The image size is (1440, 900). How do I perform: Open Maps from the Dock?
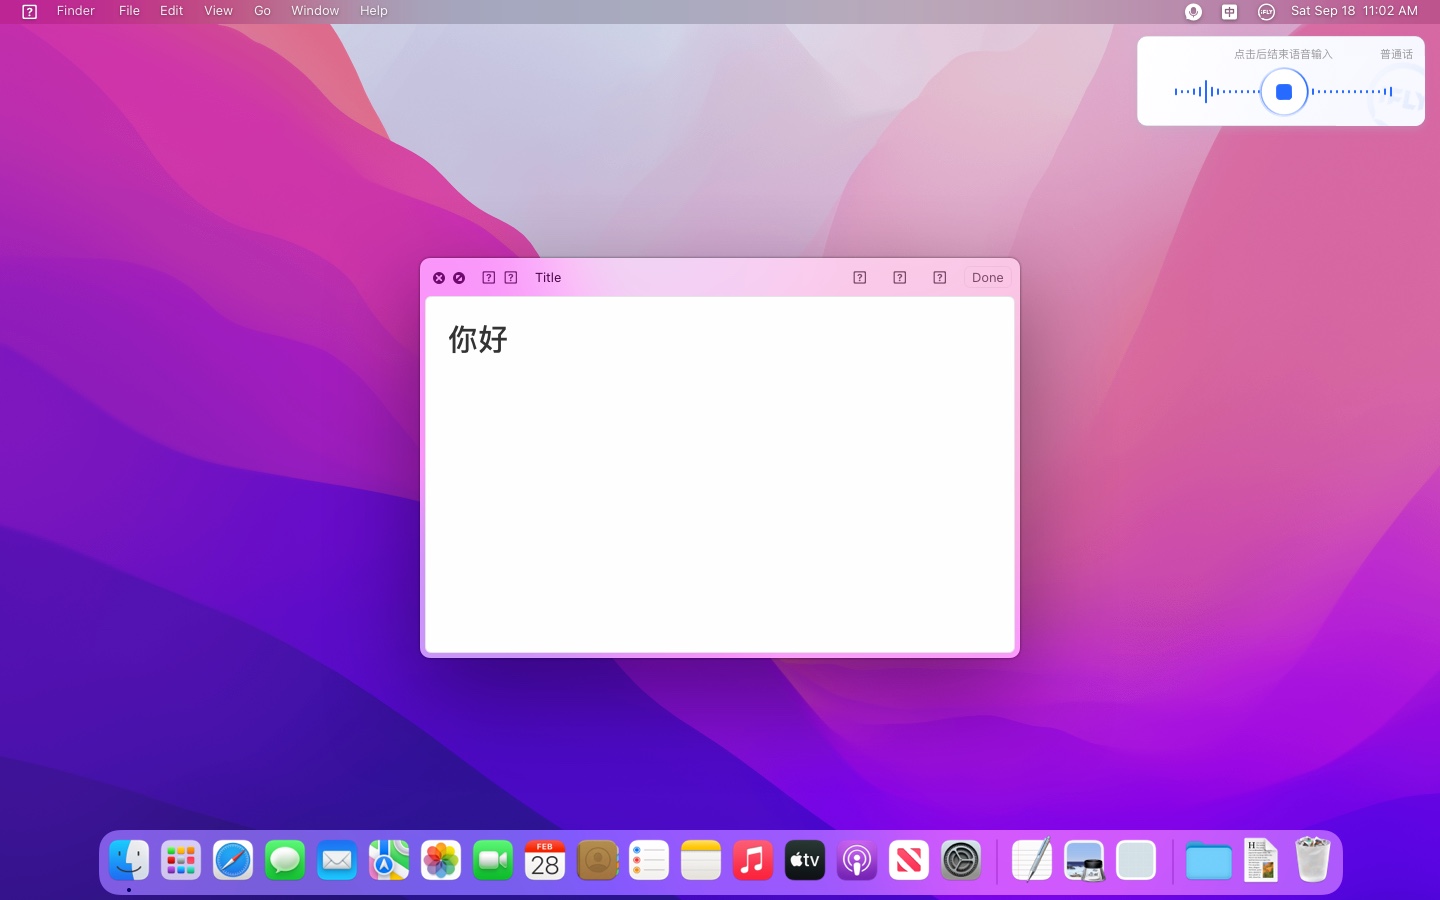[389, 860]
